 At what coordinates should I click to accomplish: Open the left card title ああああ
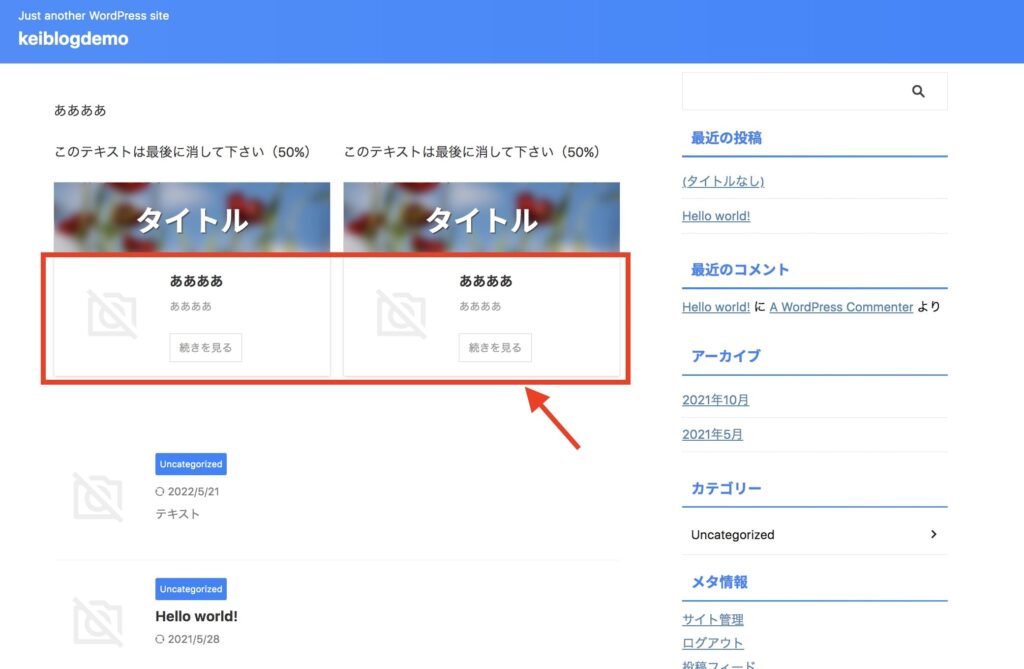click(197, 281)
